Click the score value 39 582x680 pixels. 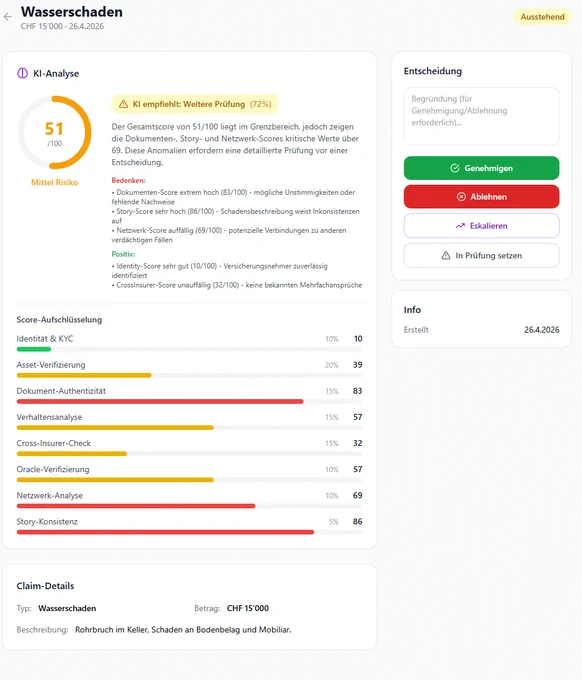tap(357, 365)
